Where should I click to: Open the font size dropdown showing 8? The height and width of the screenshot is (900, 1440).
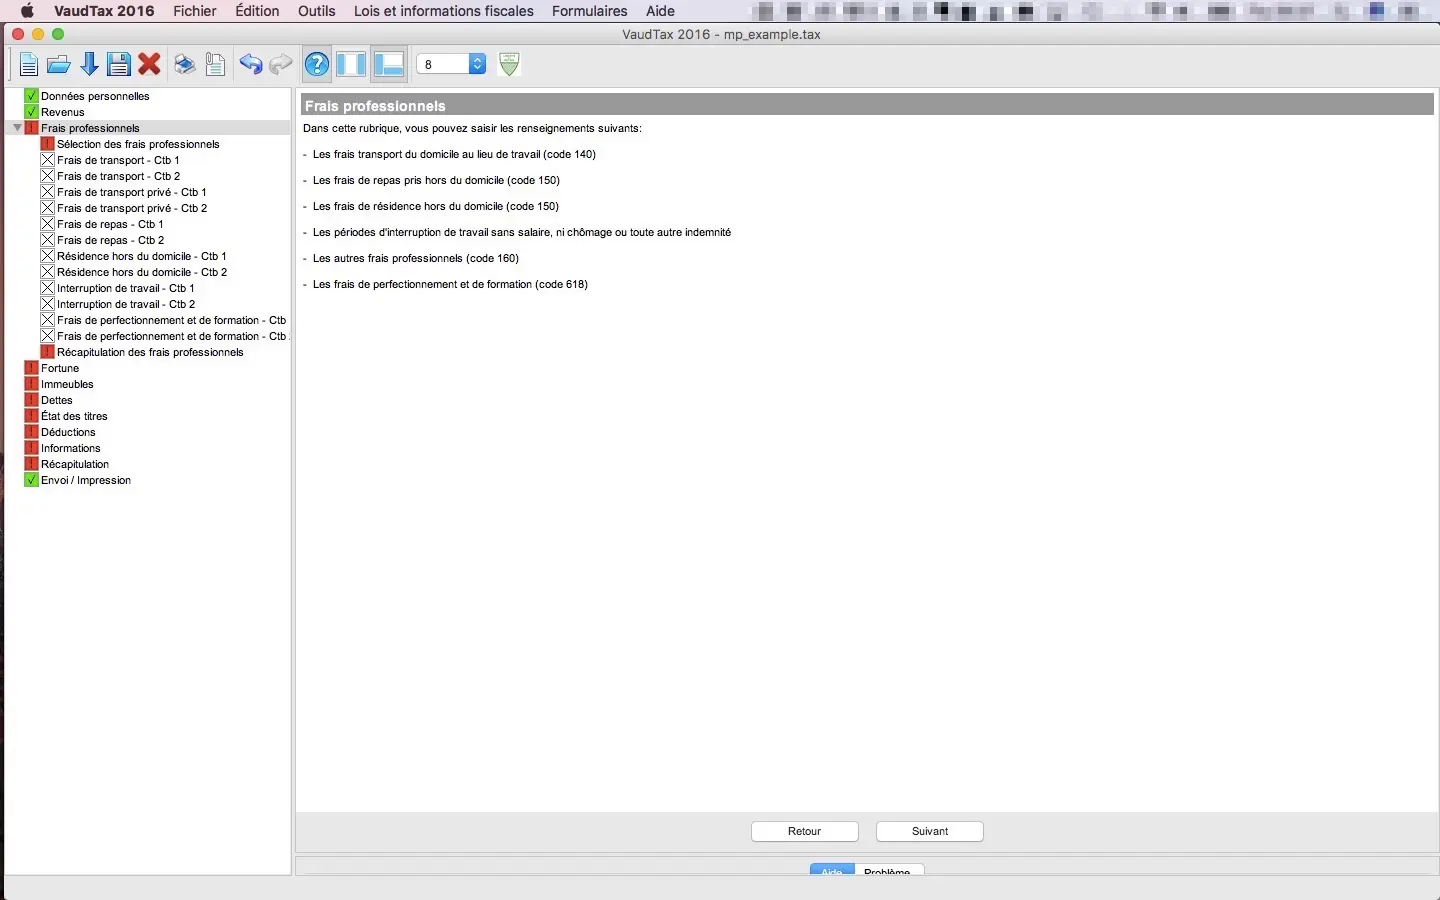(x=451, y=65)
